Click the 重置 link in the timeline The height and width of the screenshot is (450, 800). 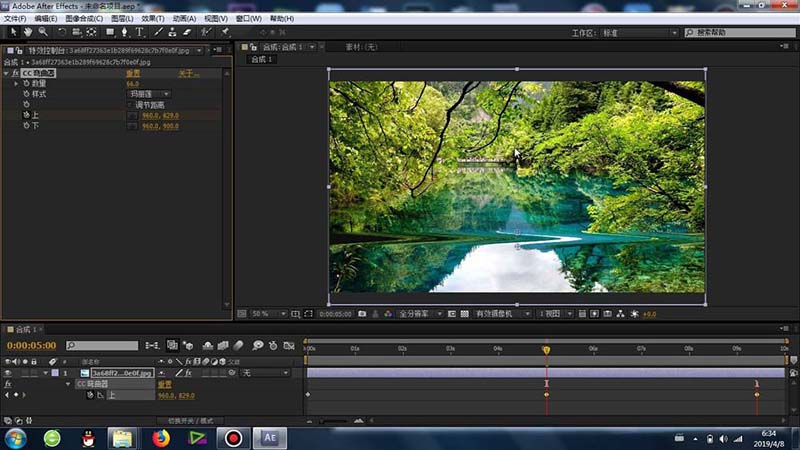164,384
